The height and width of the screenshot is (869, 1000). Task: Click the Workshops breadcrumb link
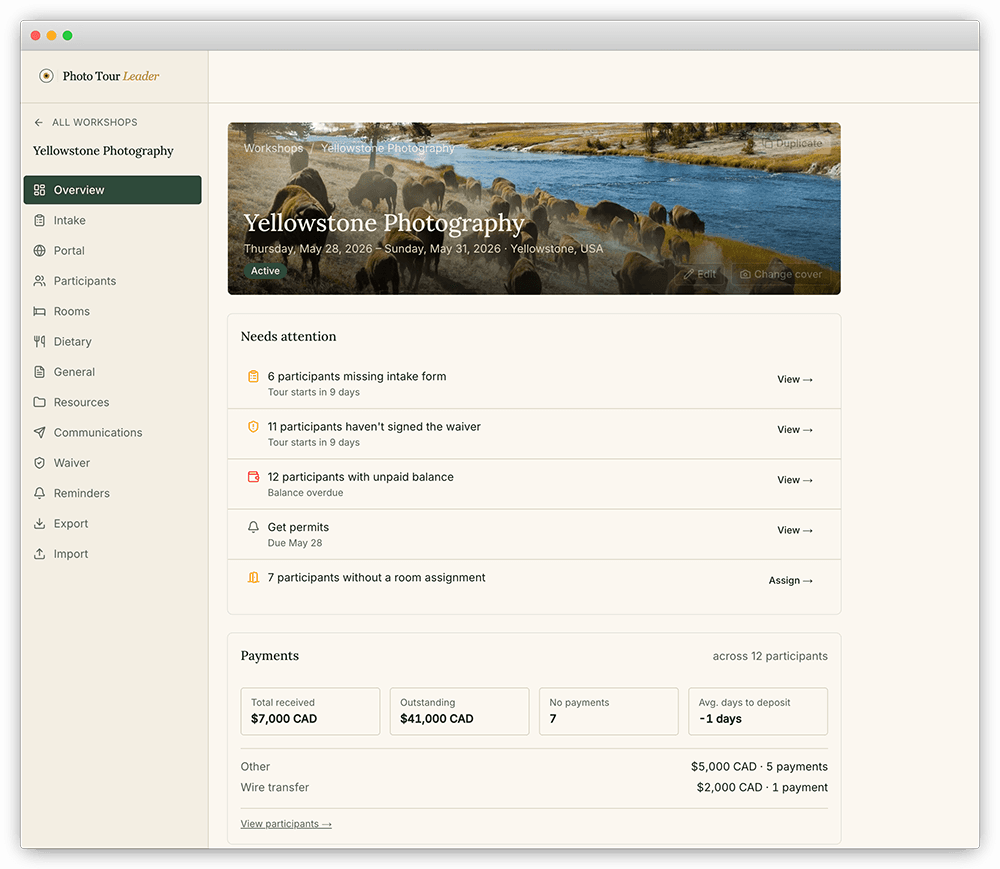tap(274, 148)
